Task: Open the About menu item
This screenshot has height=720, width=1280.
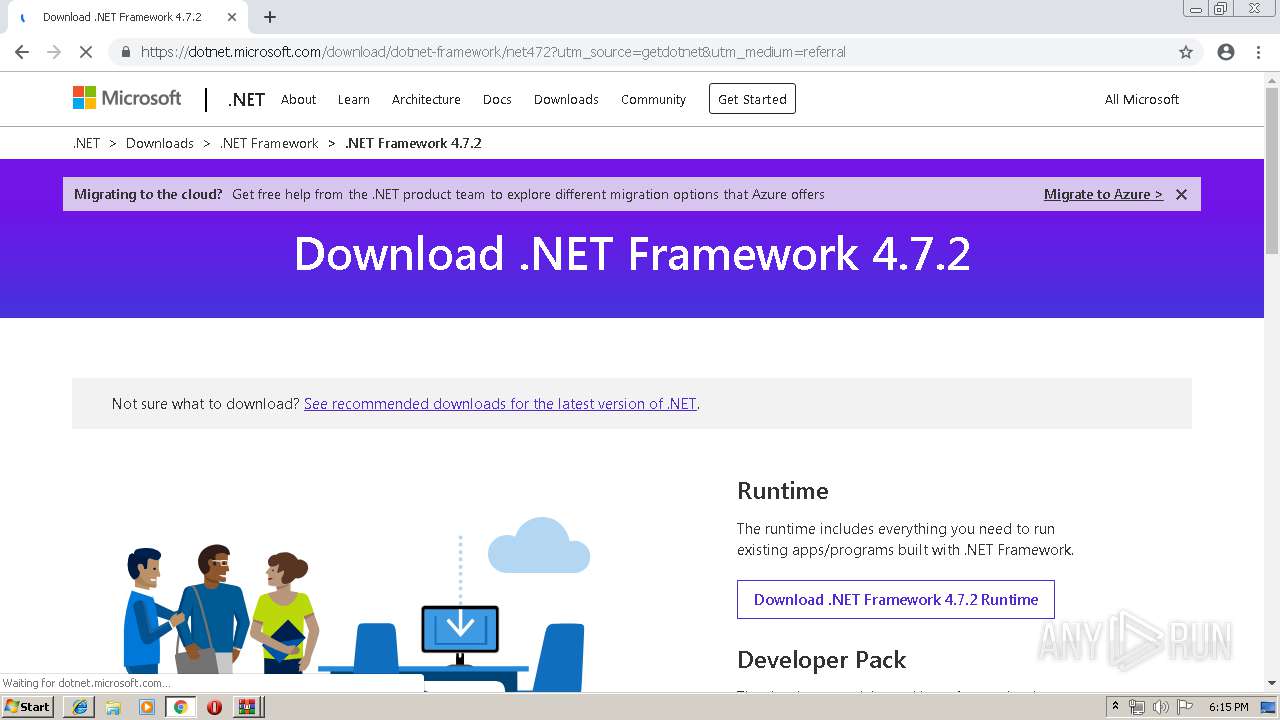Action: [298, 99]
